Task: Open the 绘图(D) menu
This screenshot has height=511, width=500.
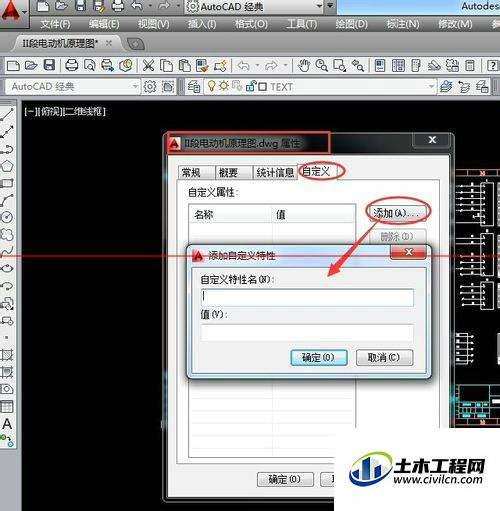Action: pyautogui.click(x=351, y=24)
